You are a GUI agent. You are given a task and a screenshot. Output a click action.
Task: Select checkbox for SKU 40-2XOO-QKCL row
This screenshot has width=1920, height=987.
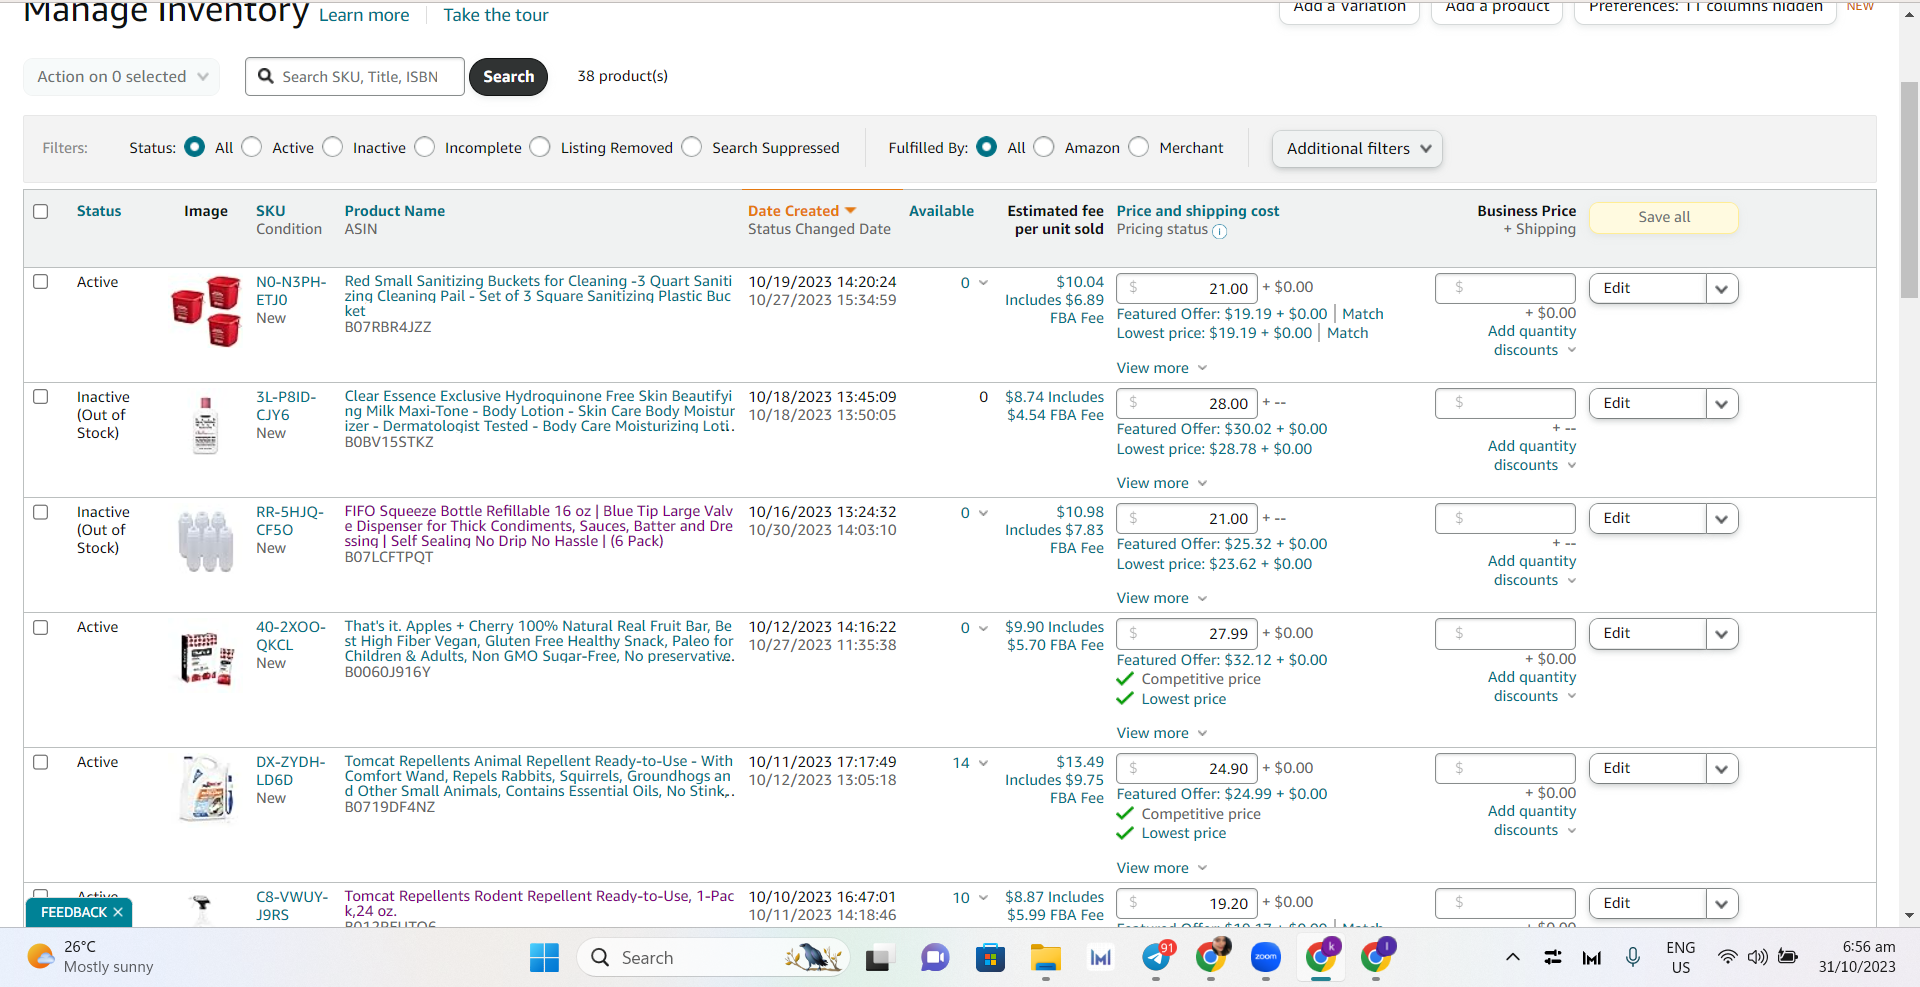tap(41, 627)
